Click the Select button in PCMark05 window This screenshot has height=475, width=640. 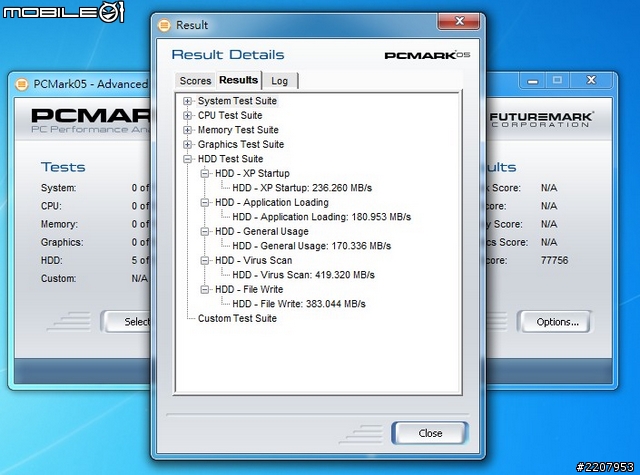click(x=127, y=322)
